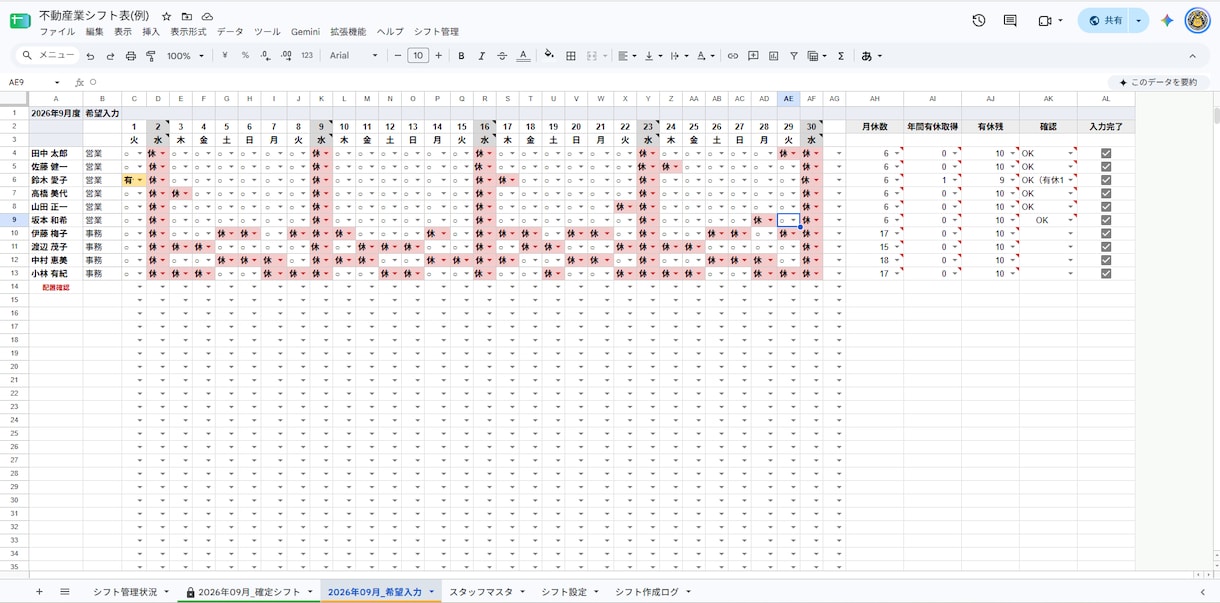The width and height of the screenshot is (1220, 603).
Task: Open the Gemini sparkle icon
Action: click(x=1167, y=20)
